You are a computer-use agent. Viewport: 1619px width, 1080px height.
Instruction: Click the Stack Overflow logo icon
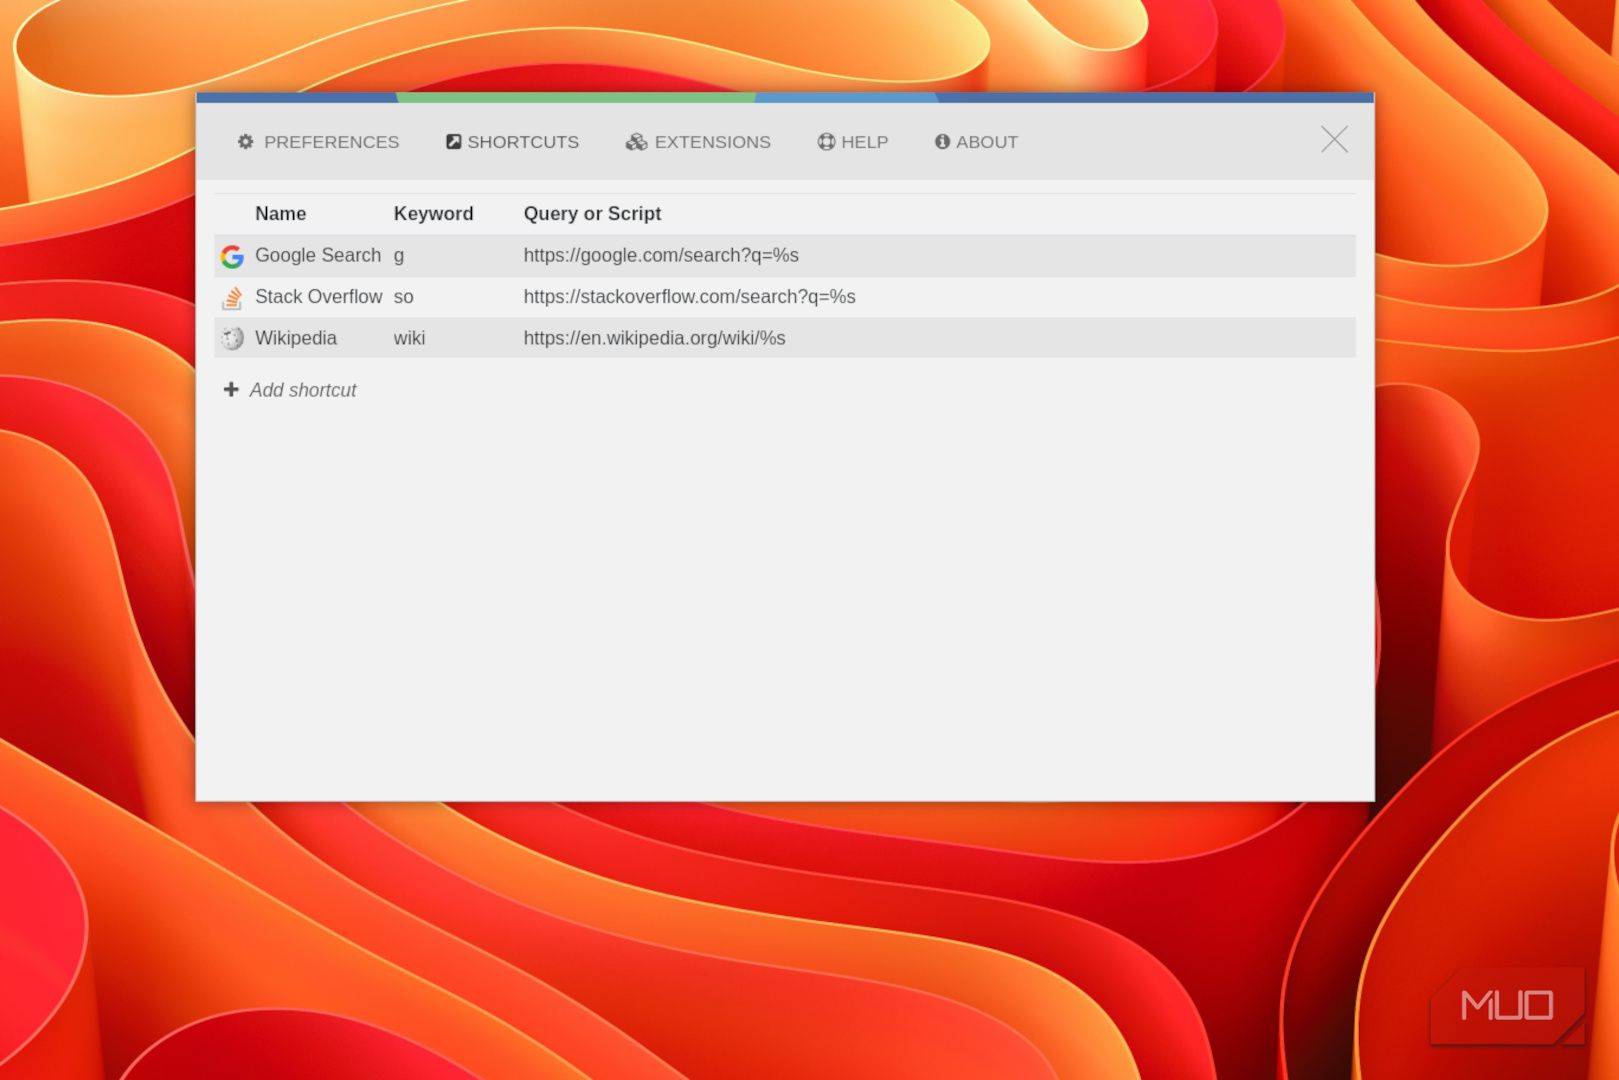point(232,298)
